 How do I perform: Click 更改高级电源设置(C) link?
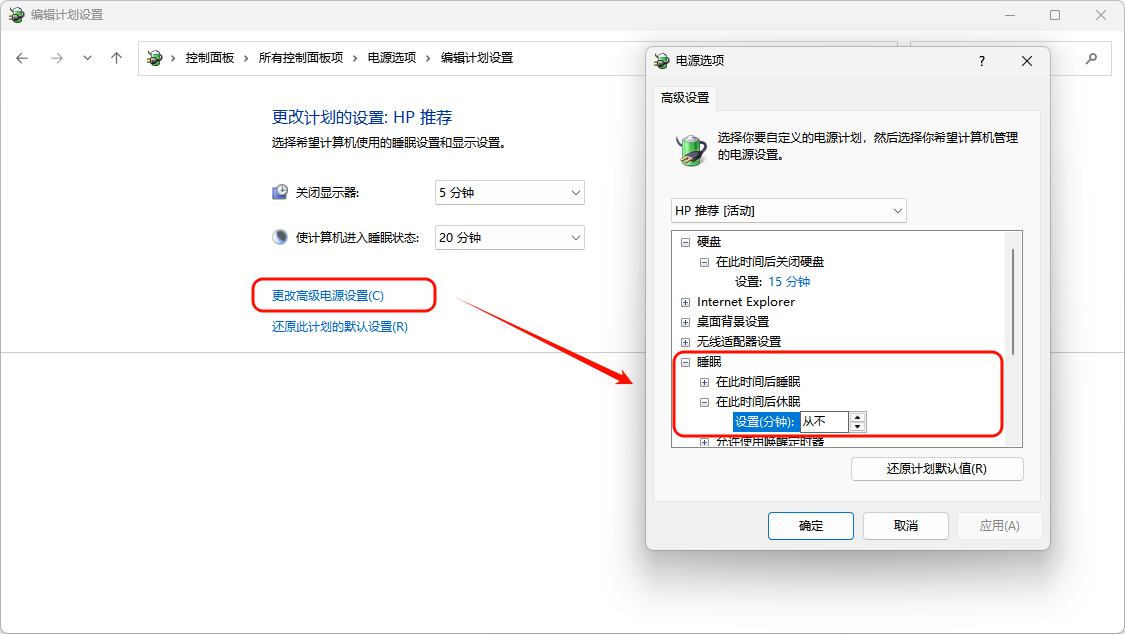(328, 295)
